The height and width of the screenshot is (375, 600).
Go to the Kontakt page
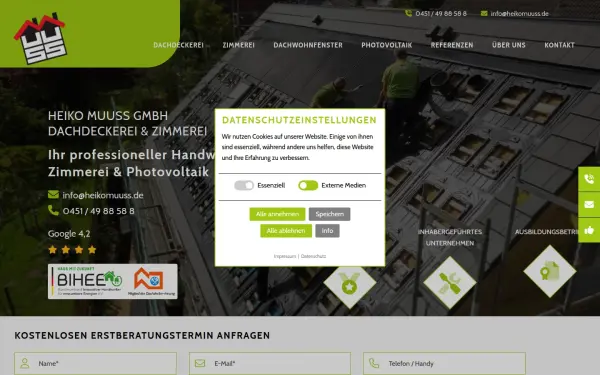pos(559,45)
